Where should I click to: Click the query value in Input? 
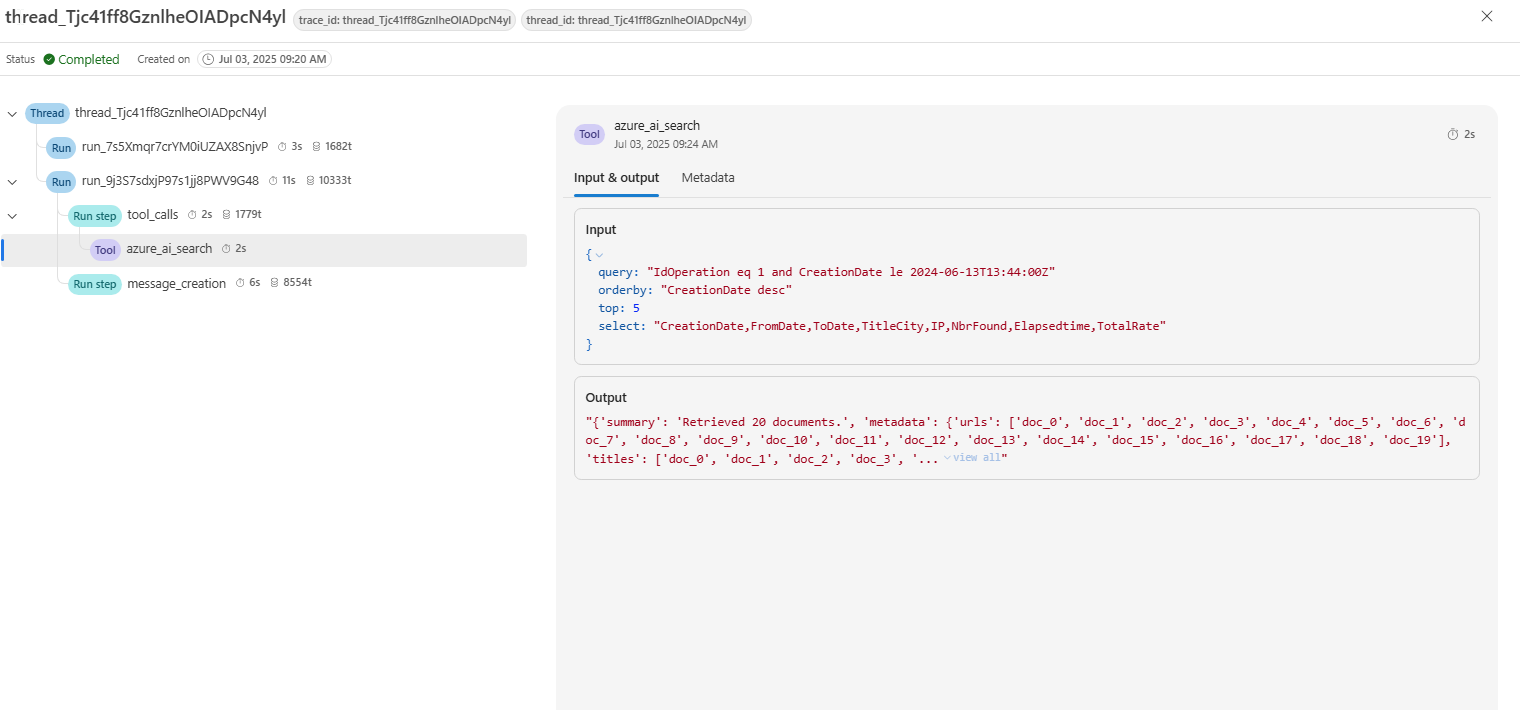(x=851, y=272)
